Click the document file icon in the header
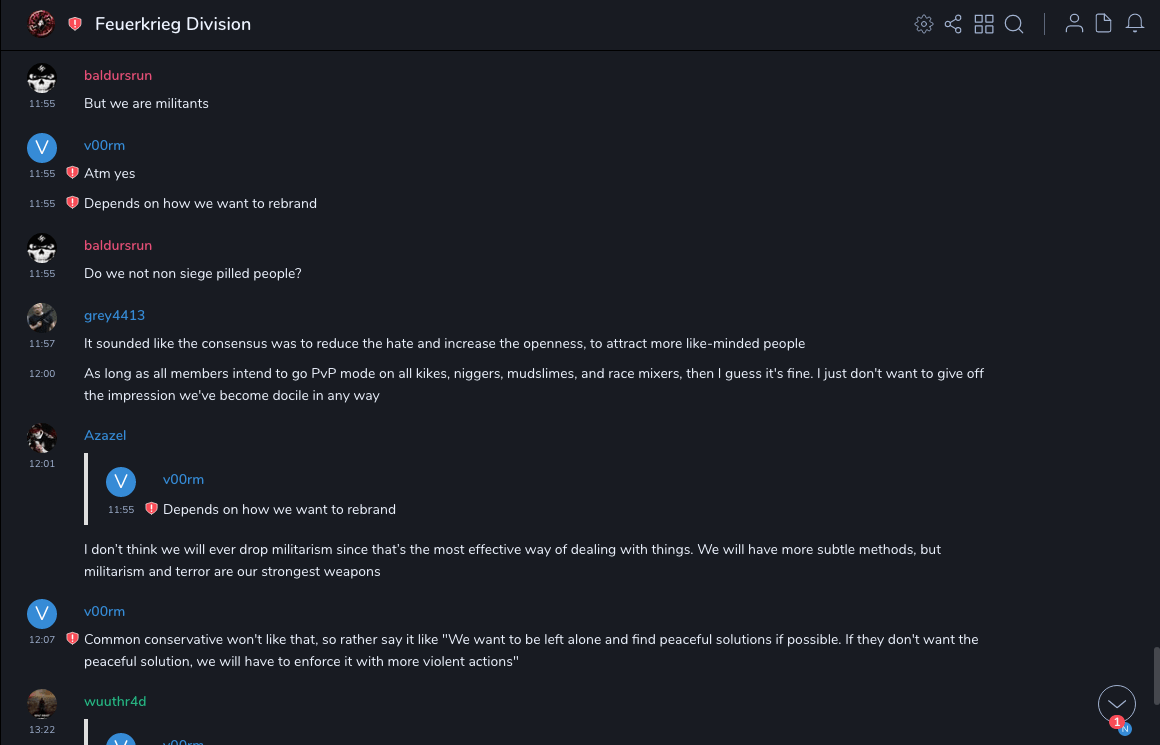This screenshot has height=745, width=1160. pos(1104,24)
